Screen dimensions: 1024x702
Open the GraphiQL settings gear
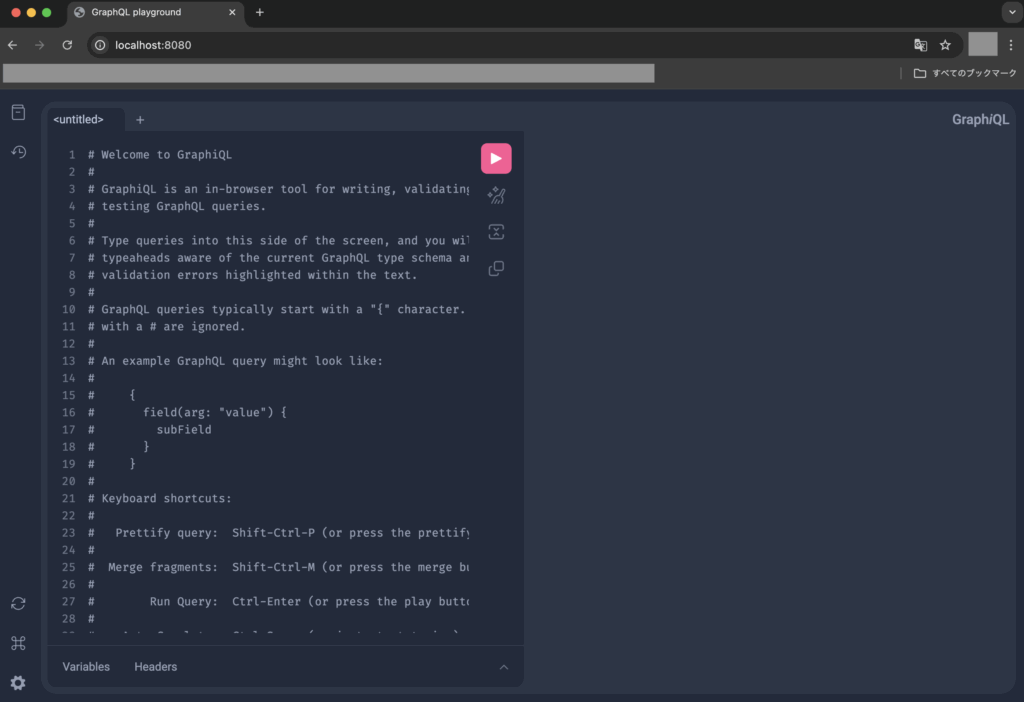coord(18,683)
